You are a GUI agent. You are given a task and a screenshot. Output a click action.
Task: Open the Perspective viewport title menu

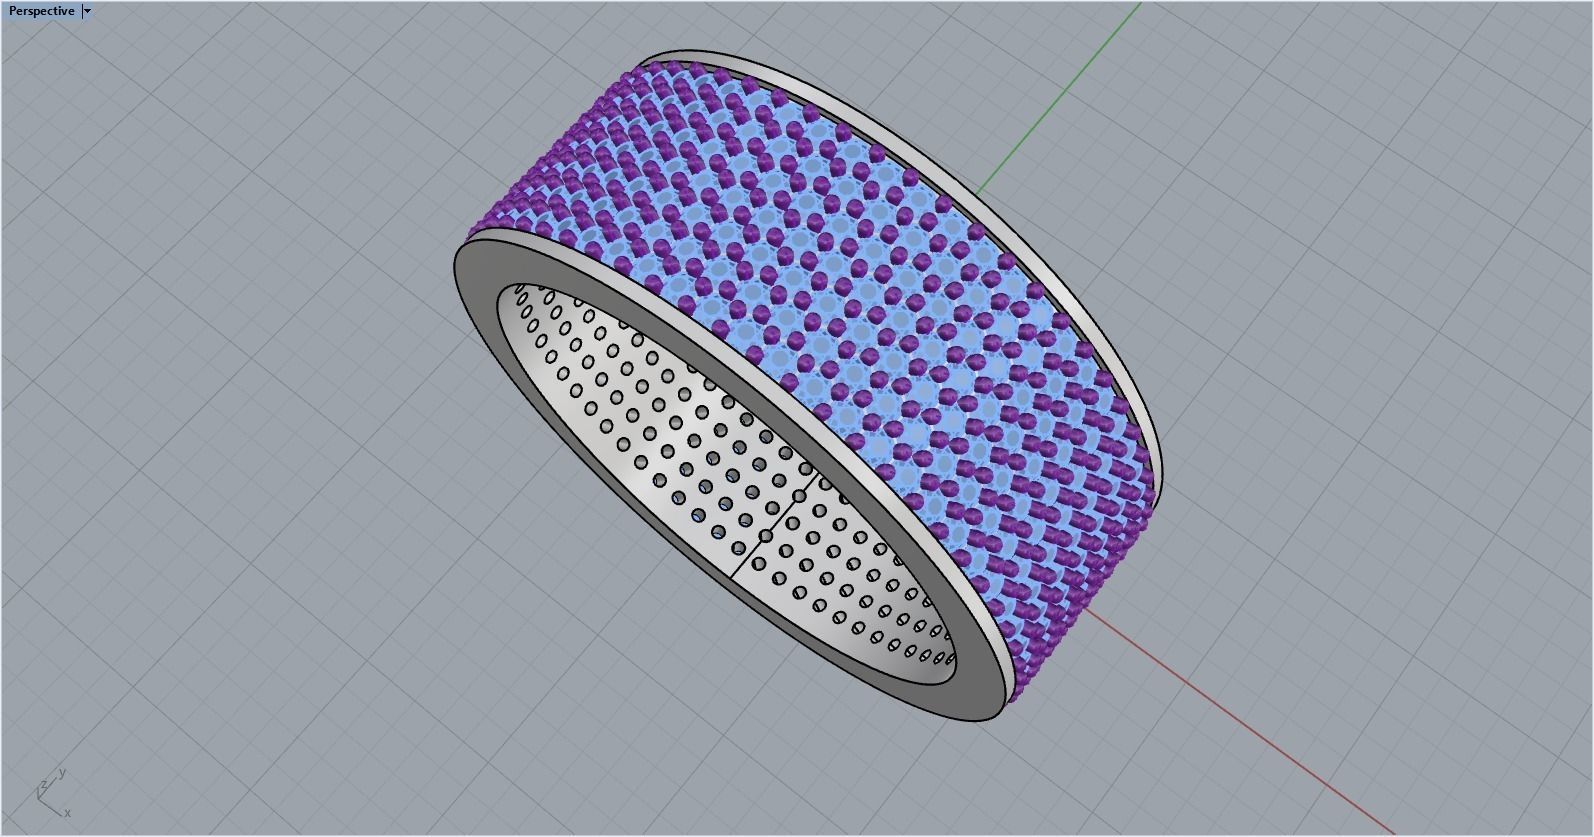[x=41, y=11]
